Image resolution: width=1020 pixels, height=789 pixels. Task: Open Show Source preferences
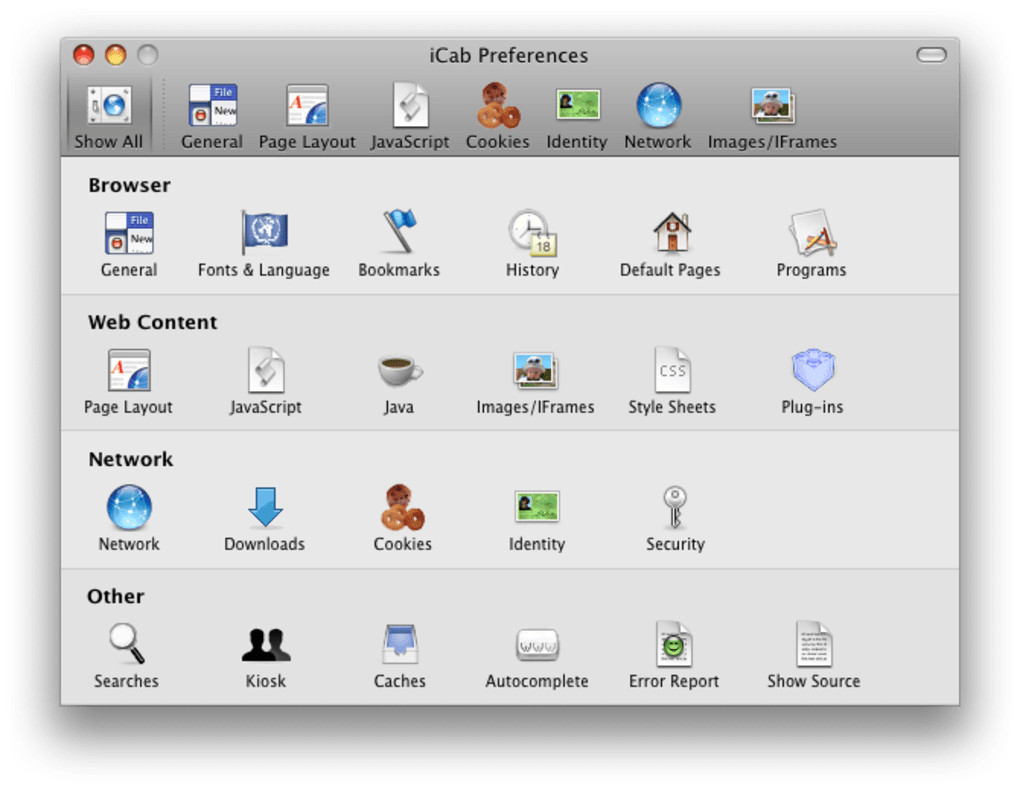click(x=814, y=656)
